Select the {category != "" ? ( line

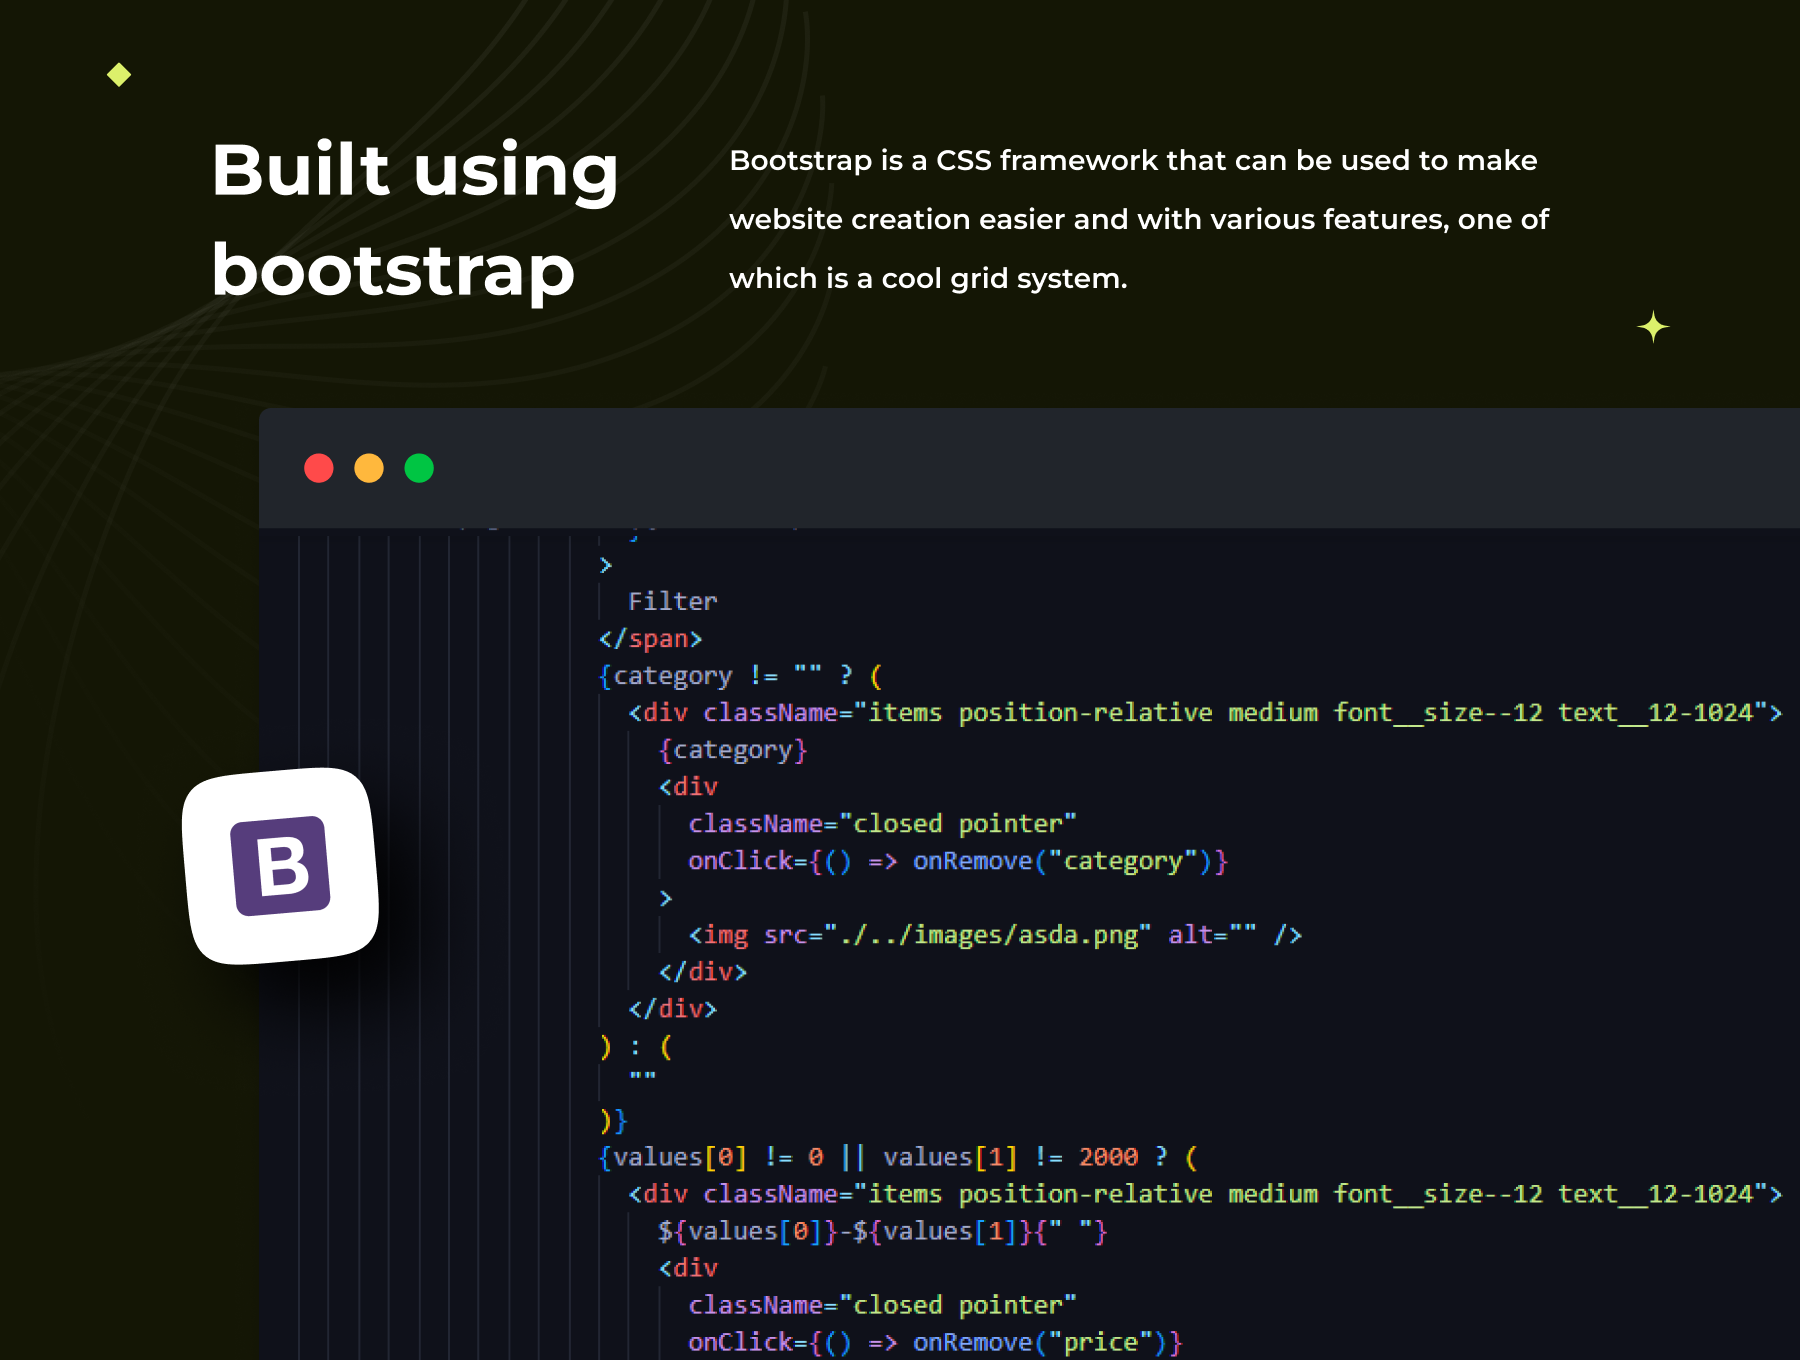[740, 676]
